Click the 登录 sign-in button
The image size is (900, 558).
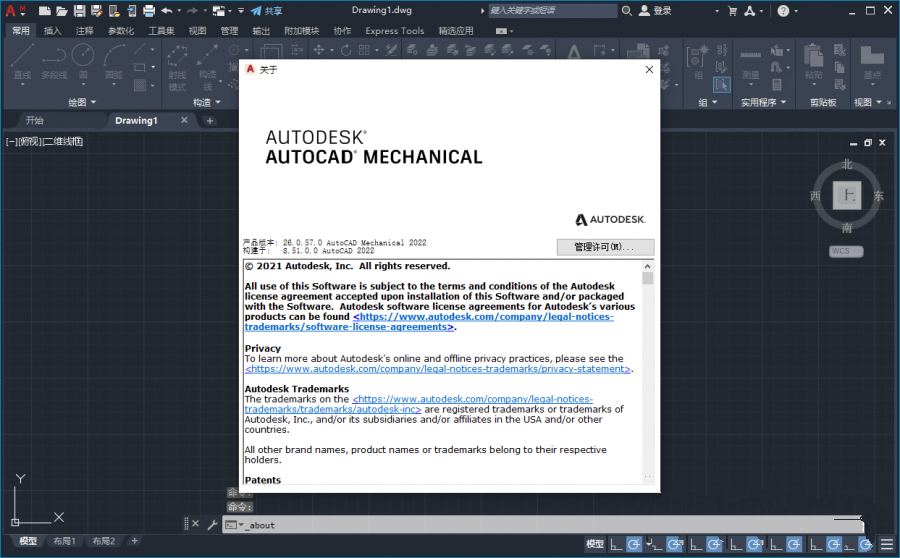pos(655,10)
